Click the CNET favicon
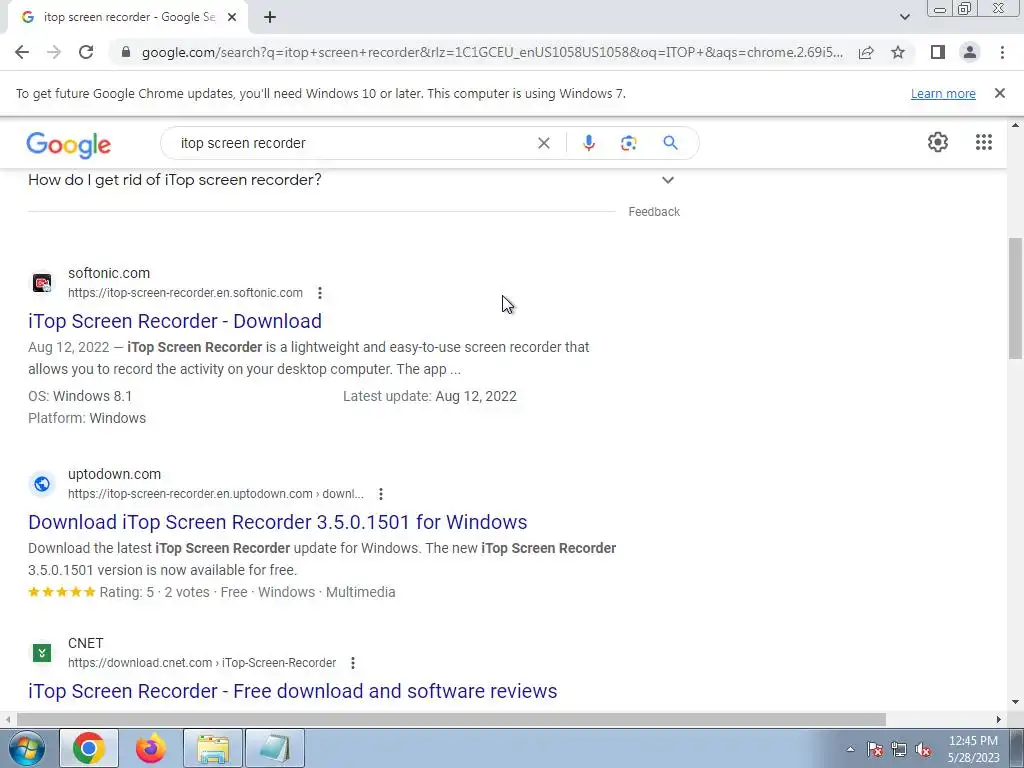This screenshot has width=1024, height=768. tap(42, 652)
